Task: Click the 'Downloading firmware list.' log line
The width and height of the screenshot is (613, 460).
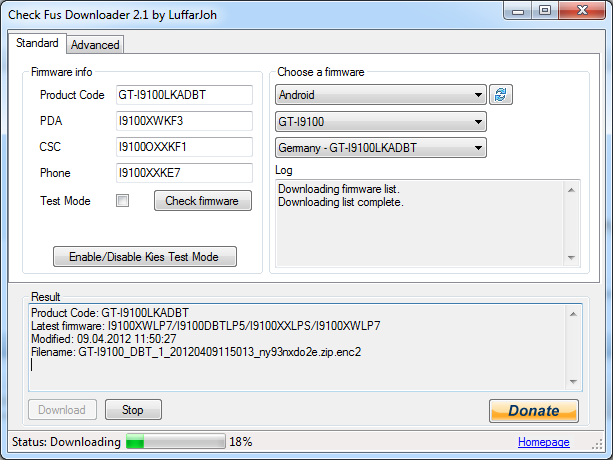Action: point(339,189)
